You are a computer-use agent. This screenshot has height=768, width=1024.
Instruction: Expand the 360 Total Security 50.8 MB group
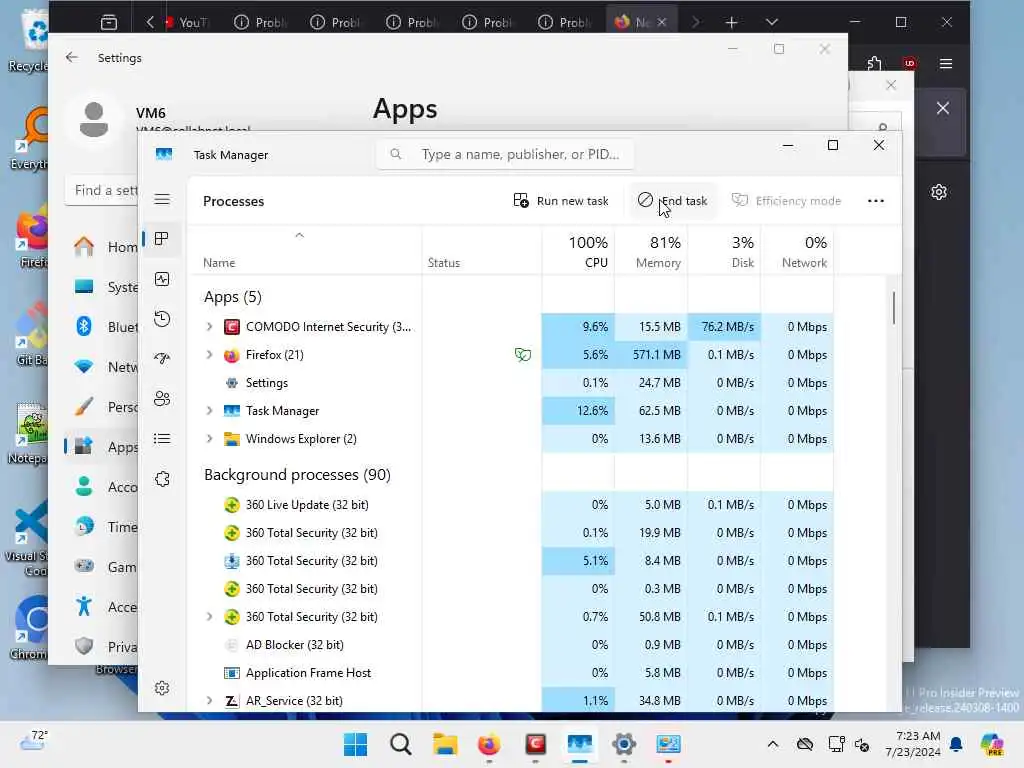209,616
